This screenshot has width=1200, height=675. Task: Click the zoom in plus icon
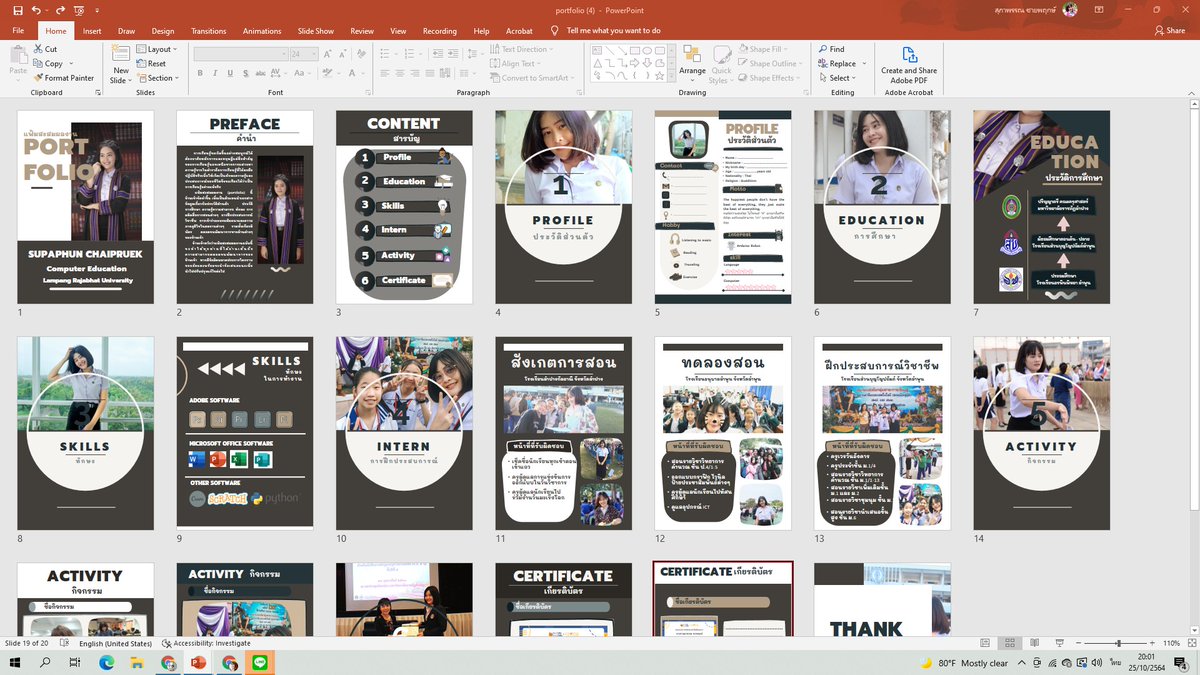[1153, 644]
